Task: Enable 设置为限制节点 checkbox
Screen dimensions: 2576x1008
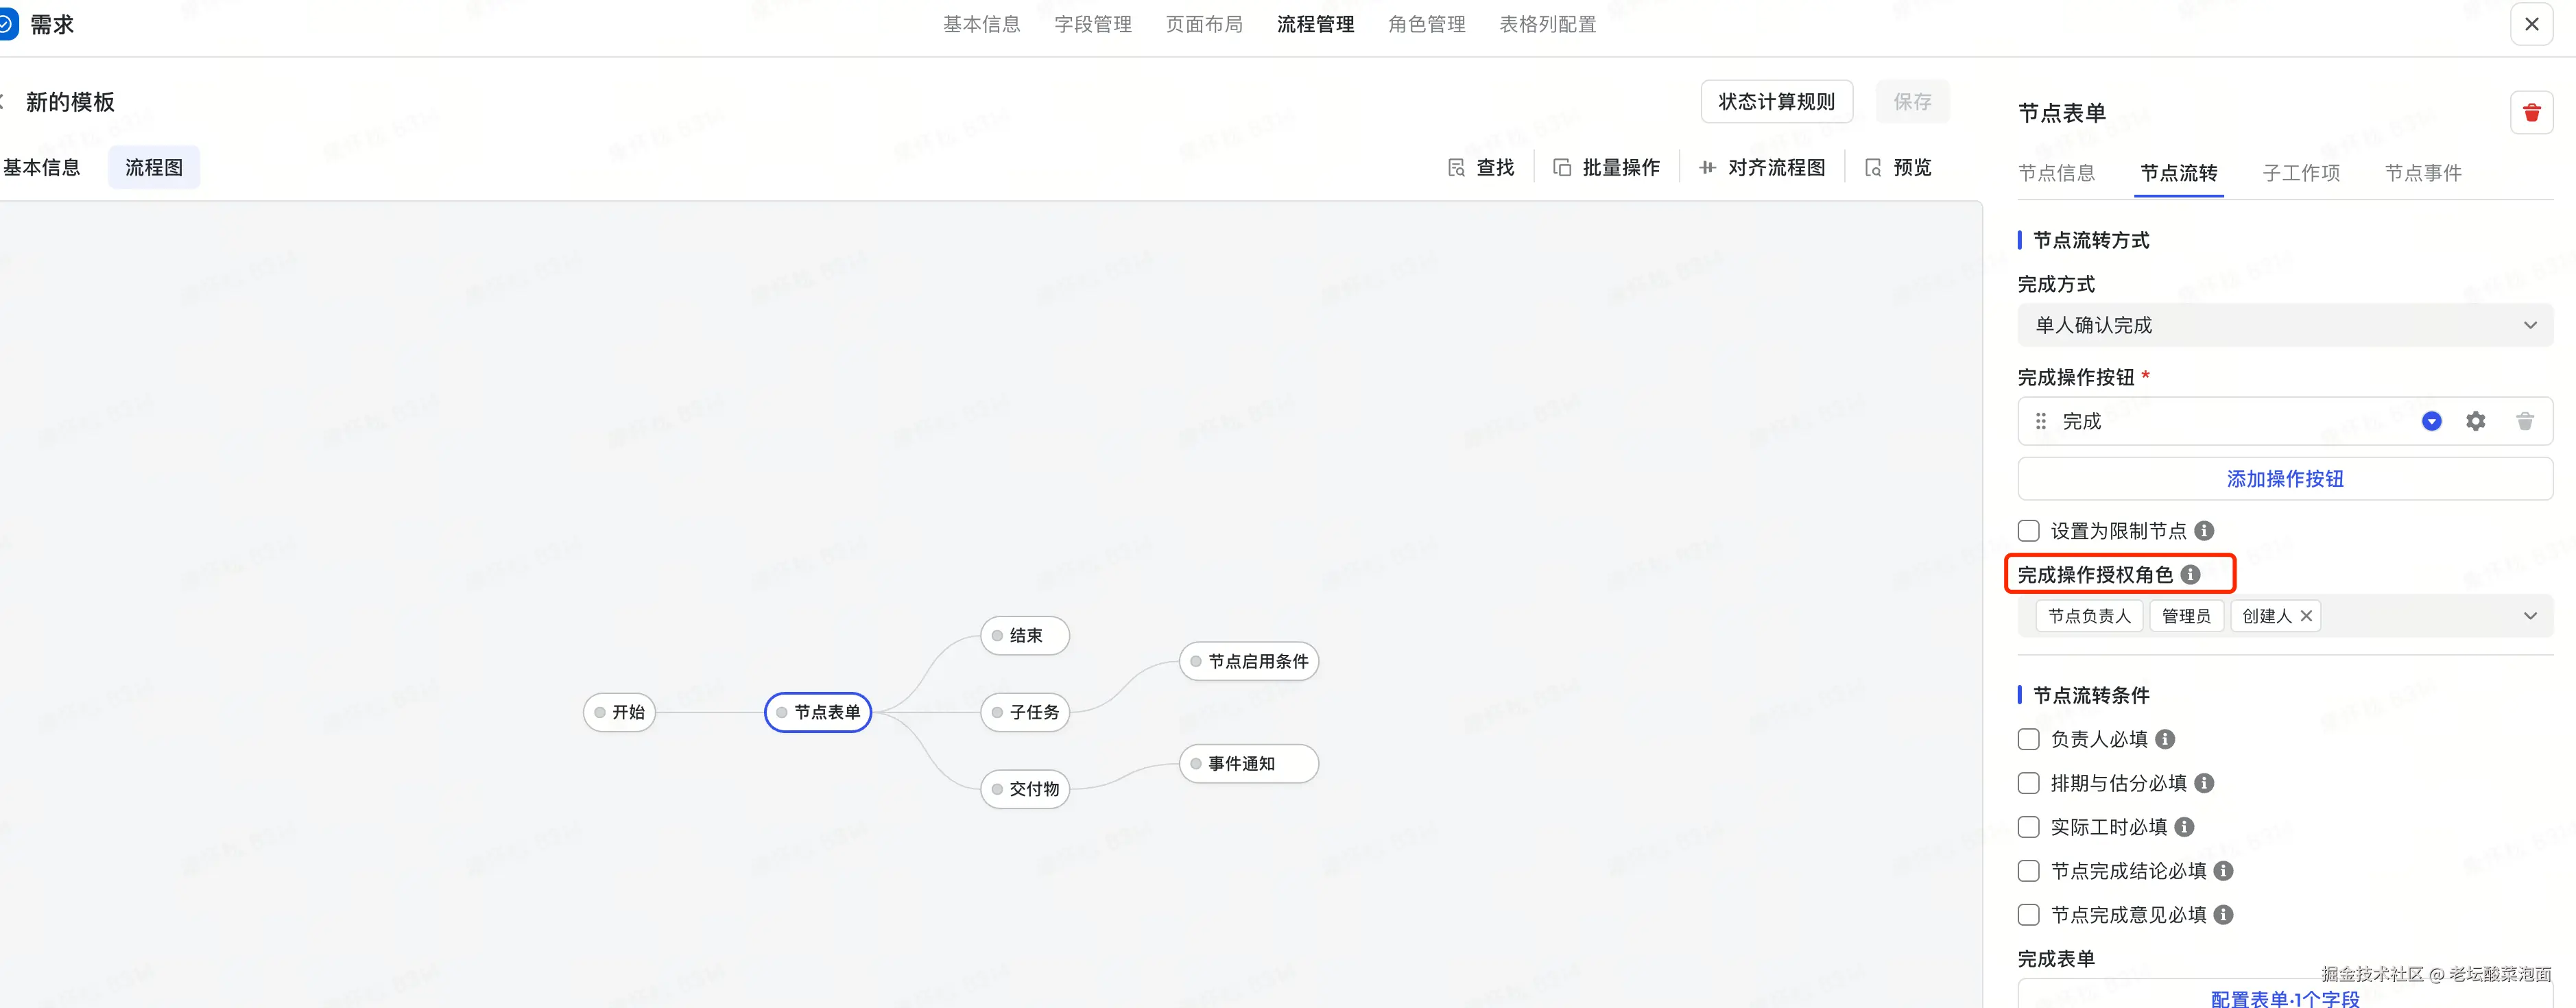Action: tap(2028, 531)
